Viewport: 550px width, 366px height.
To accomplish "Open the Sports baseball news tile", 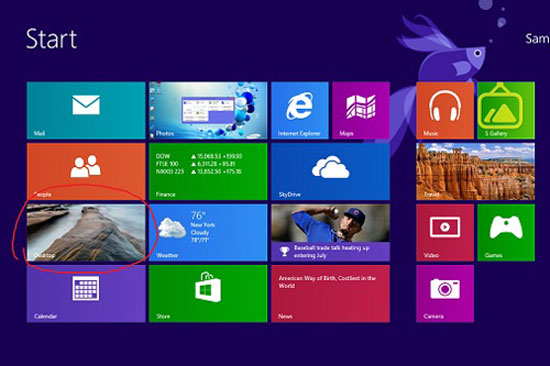I will point(330,233).
